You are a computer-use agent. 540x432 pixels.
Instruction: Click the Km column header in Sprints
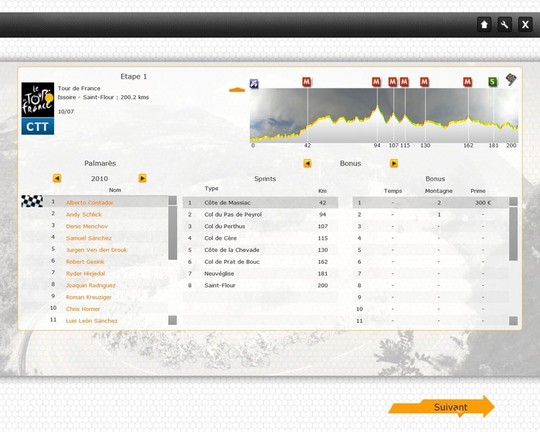click(x=322, y=191)
